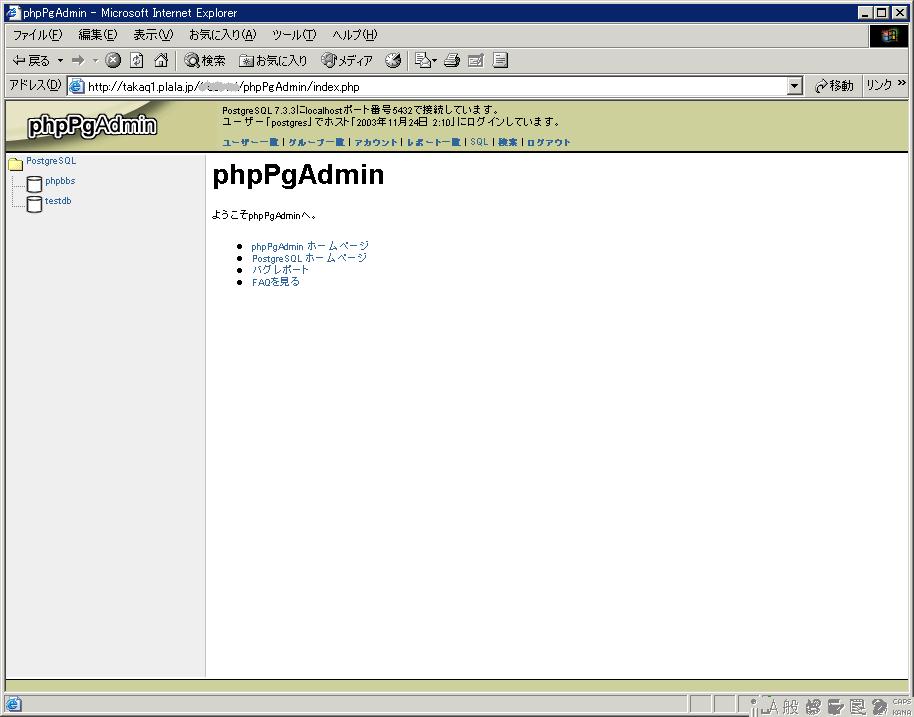This screenshot has width=914, height=717.
Task: Open the History toolbar icon
Action: pos(393,60)
